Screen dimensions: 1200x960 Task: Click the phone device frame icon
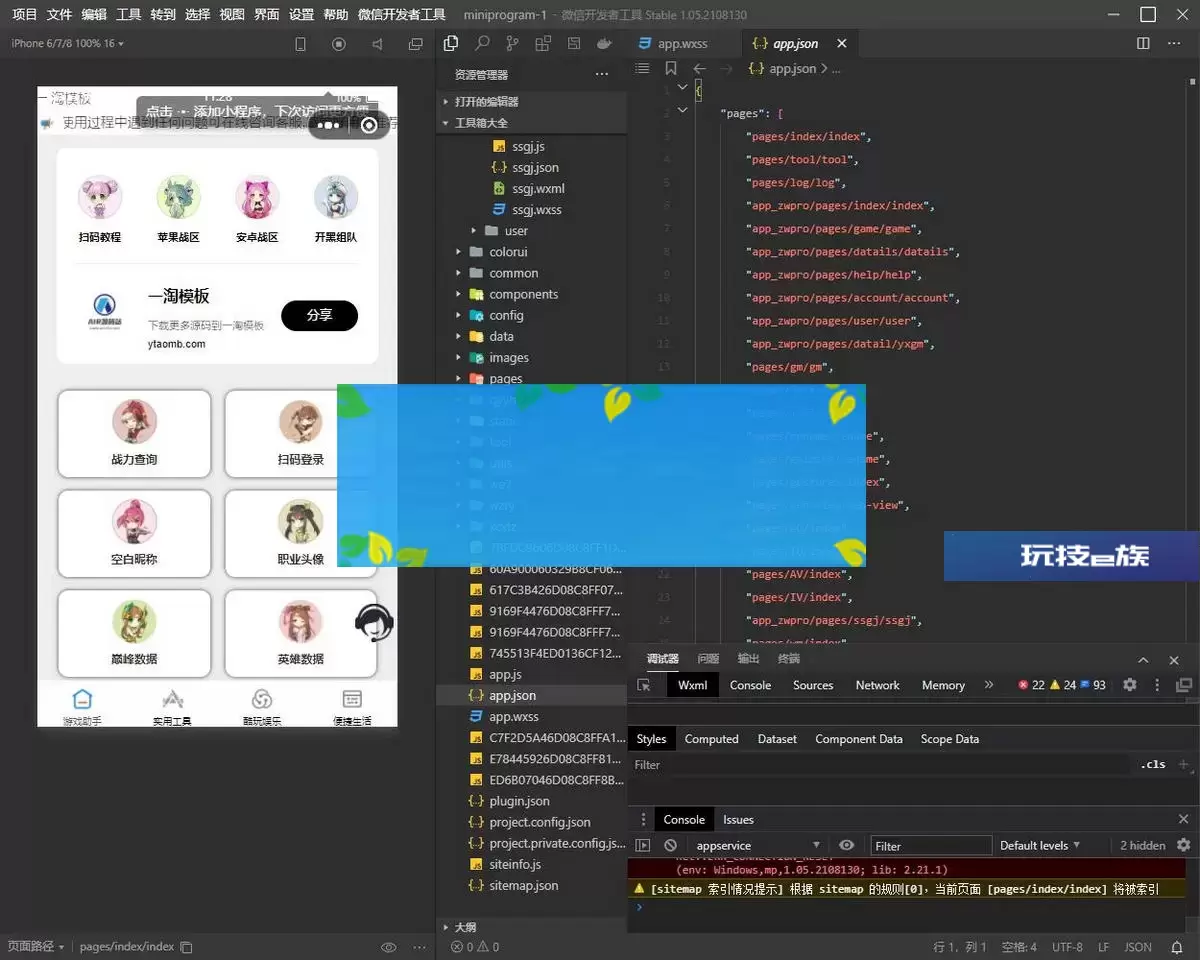(x=300, y=44)
